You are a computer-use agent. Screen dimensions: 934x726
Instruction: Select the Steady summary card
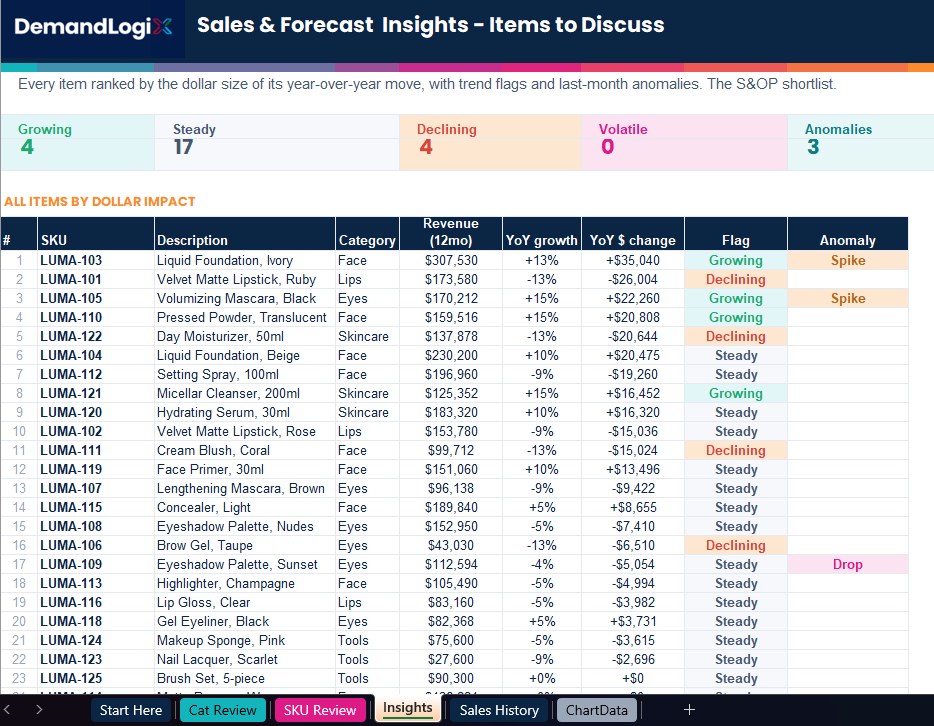point(276,142)
